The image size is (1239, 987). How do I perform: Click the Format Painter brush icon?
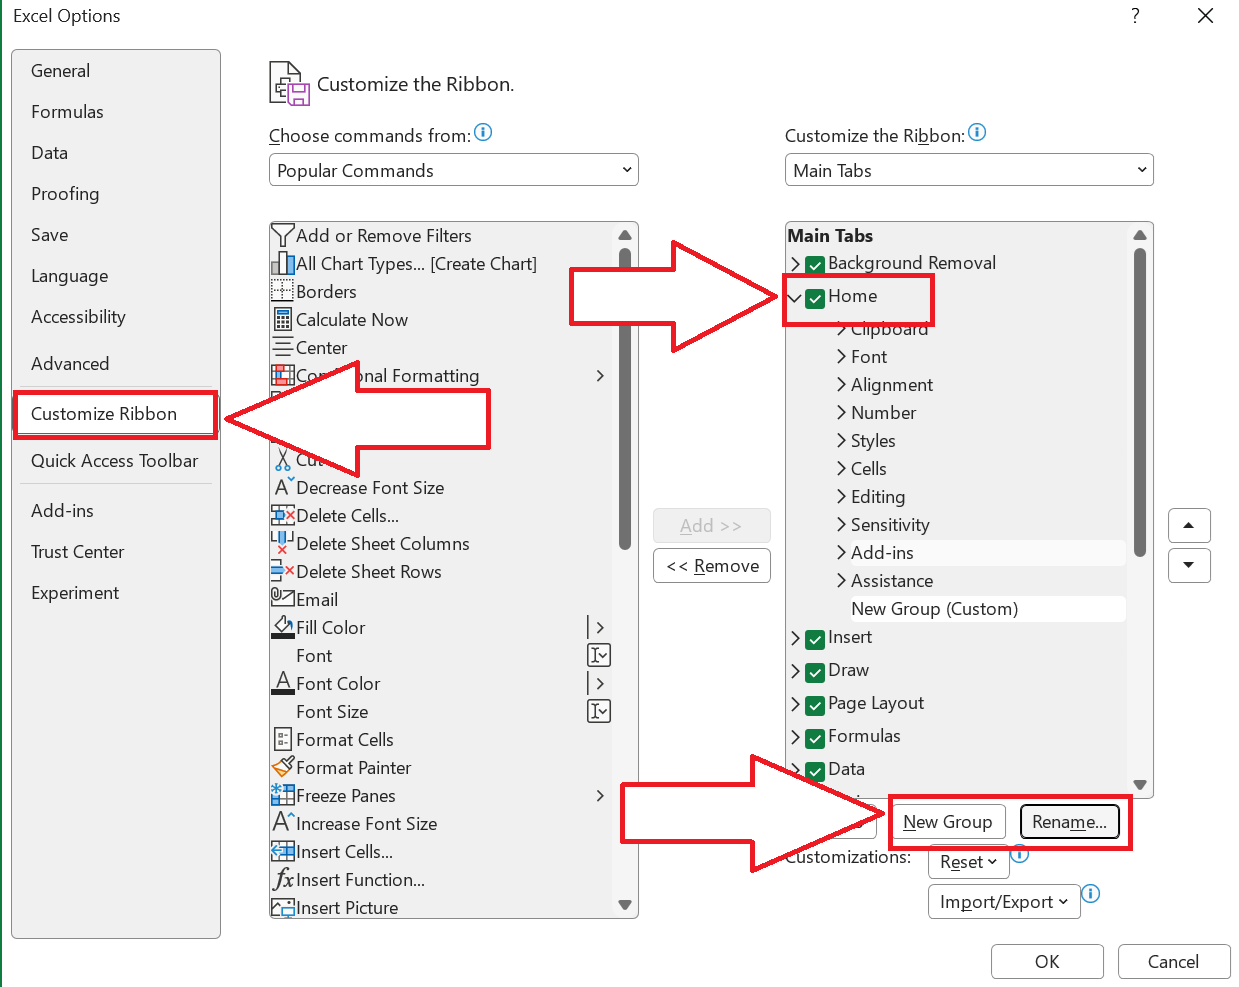[x=283, y=767]
